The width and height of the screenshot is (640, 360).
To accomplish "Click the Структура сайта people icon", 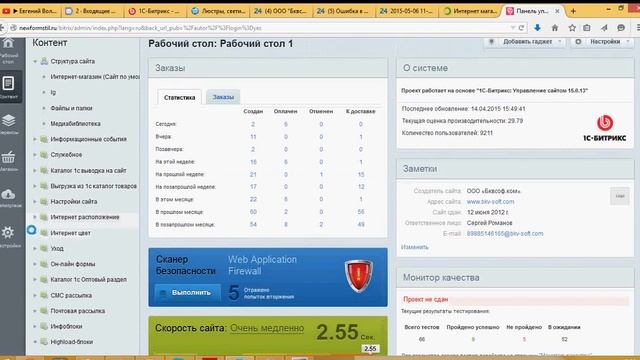I will coord(44,61).
